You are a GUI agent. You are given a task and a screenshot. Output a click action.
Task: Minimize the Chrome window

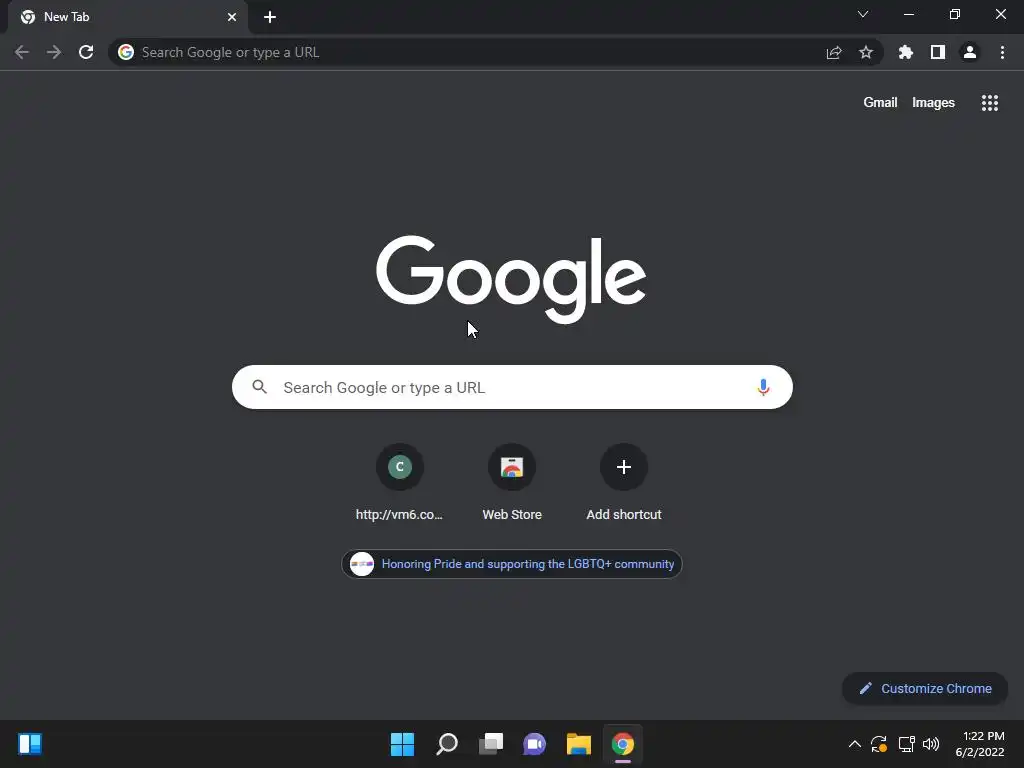(x=908, y=14)
